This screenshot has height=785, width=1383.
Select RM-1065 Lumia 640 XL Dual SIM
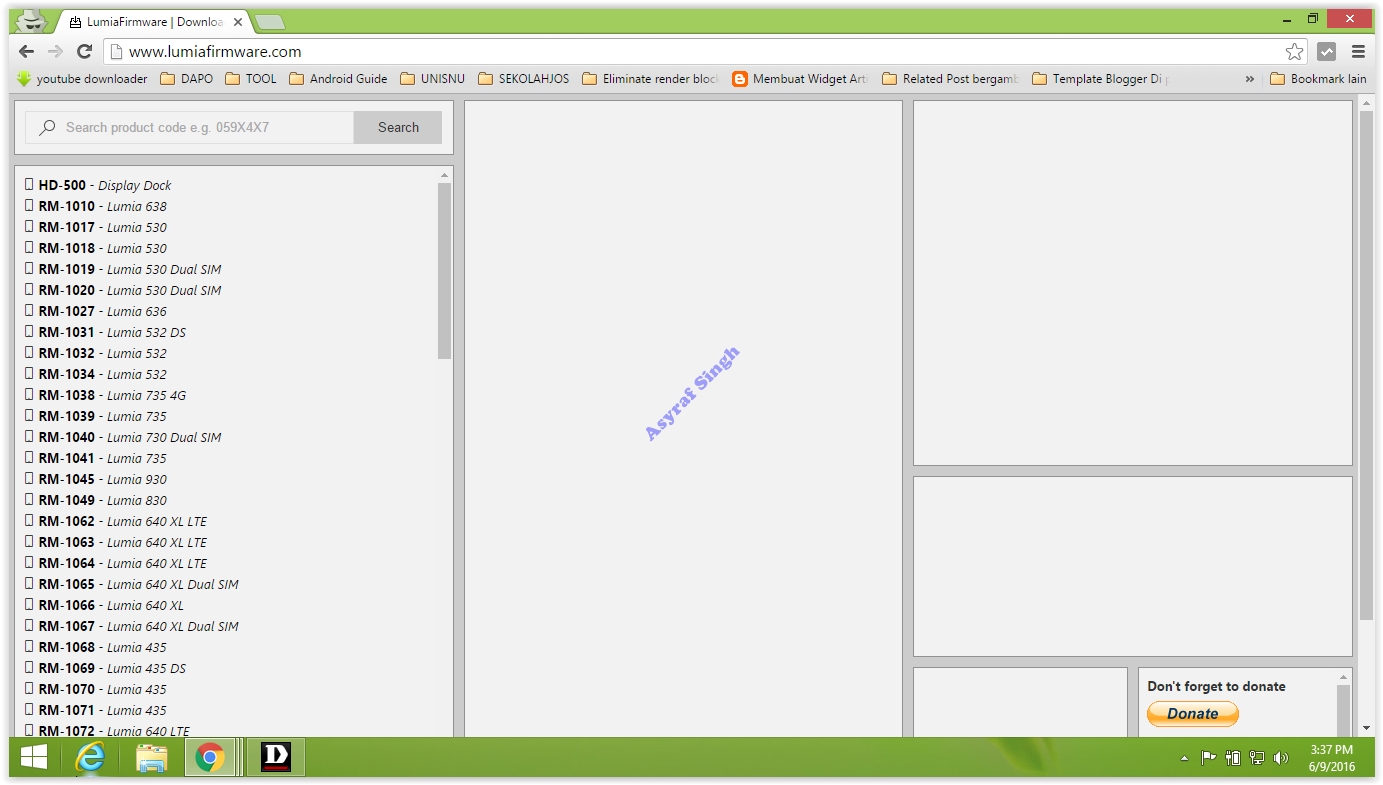[x=132, y=584]
